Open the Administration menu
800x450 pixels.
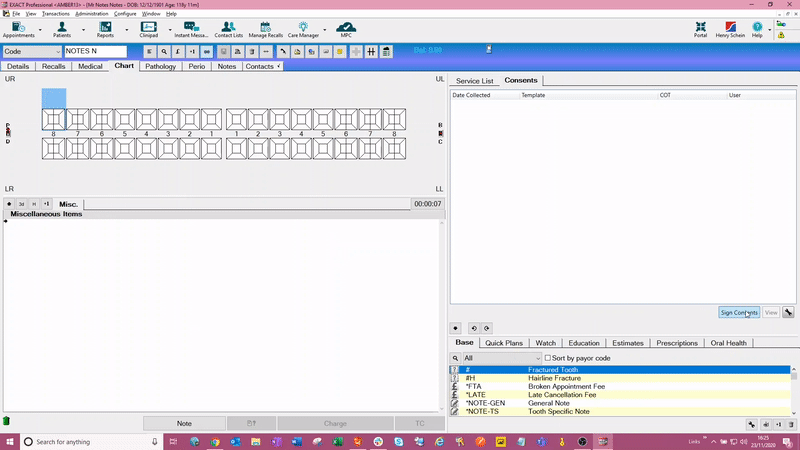click(92, 14)
